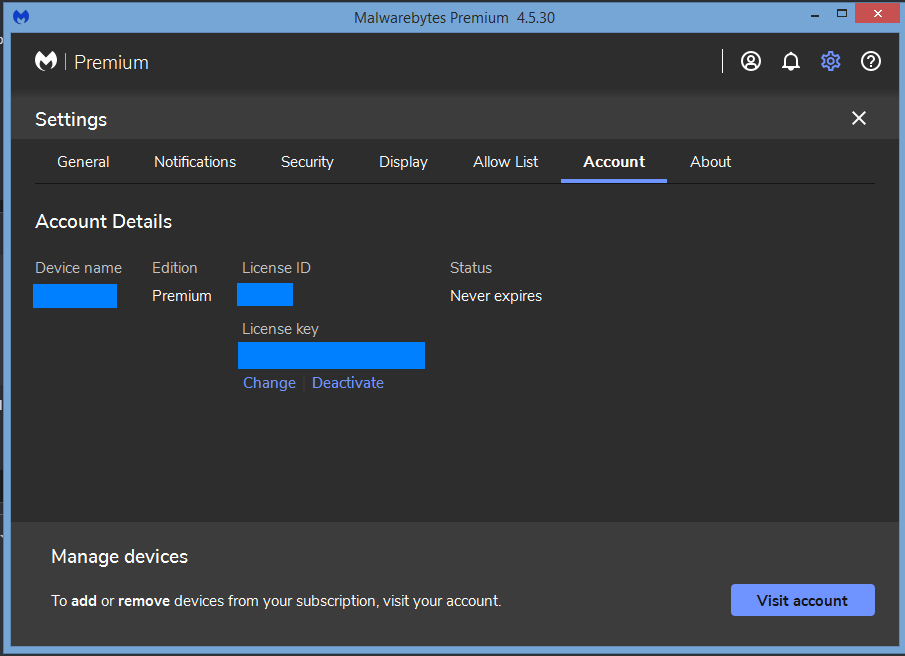Open the account profile icon
The width and height of the screenshot is (905, 656).
pos(750,61)
